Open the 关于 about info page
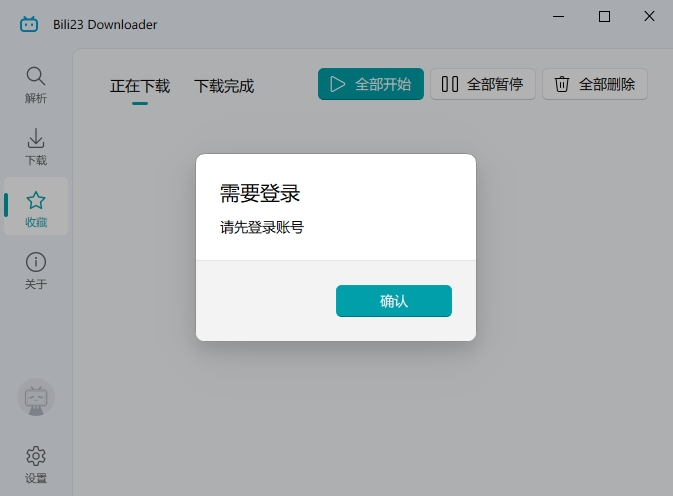This screenshot has width=673, height=496. (36, 270)
